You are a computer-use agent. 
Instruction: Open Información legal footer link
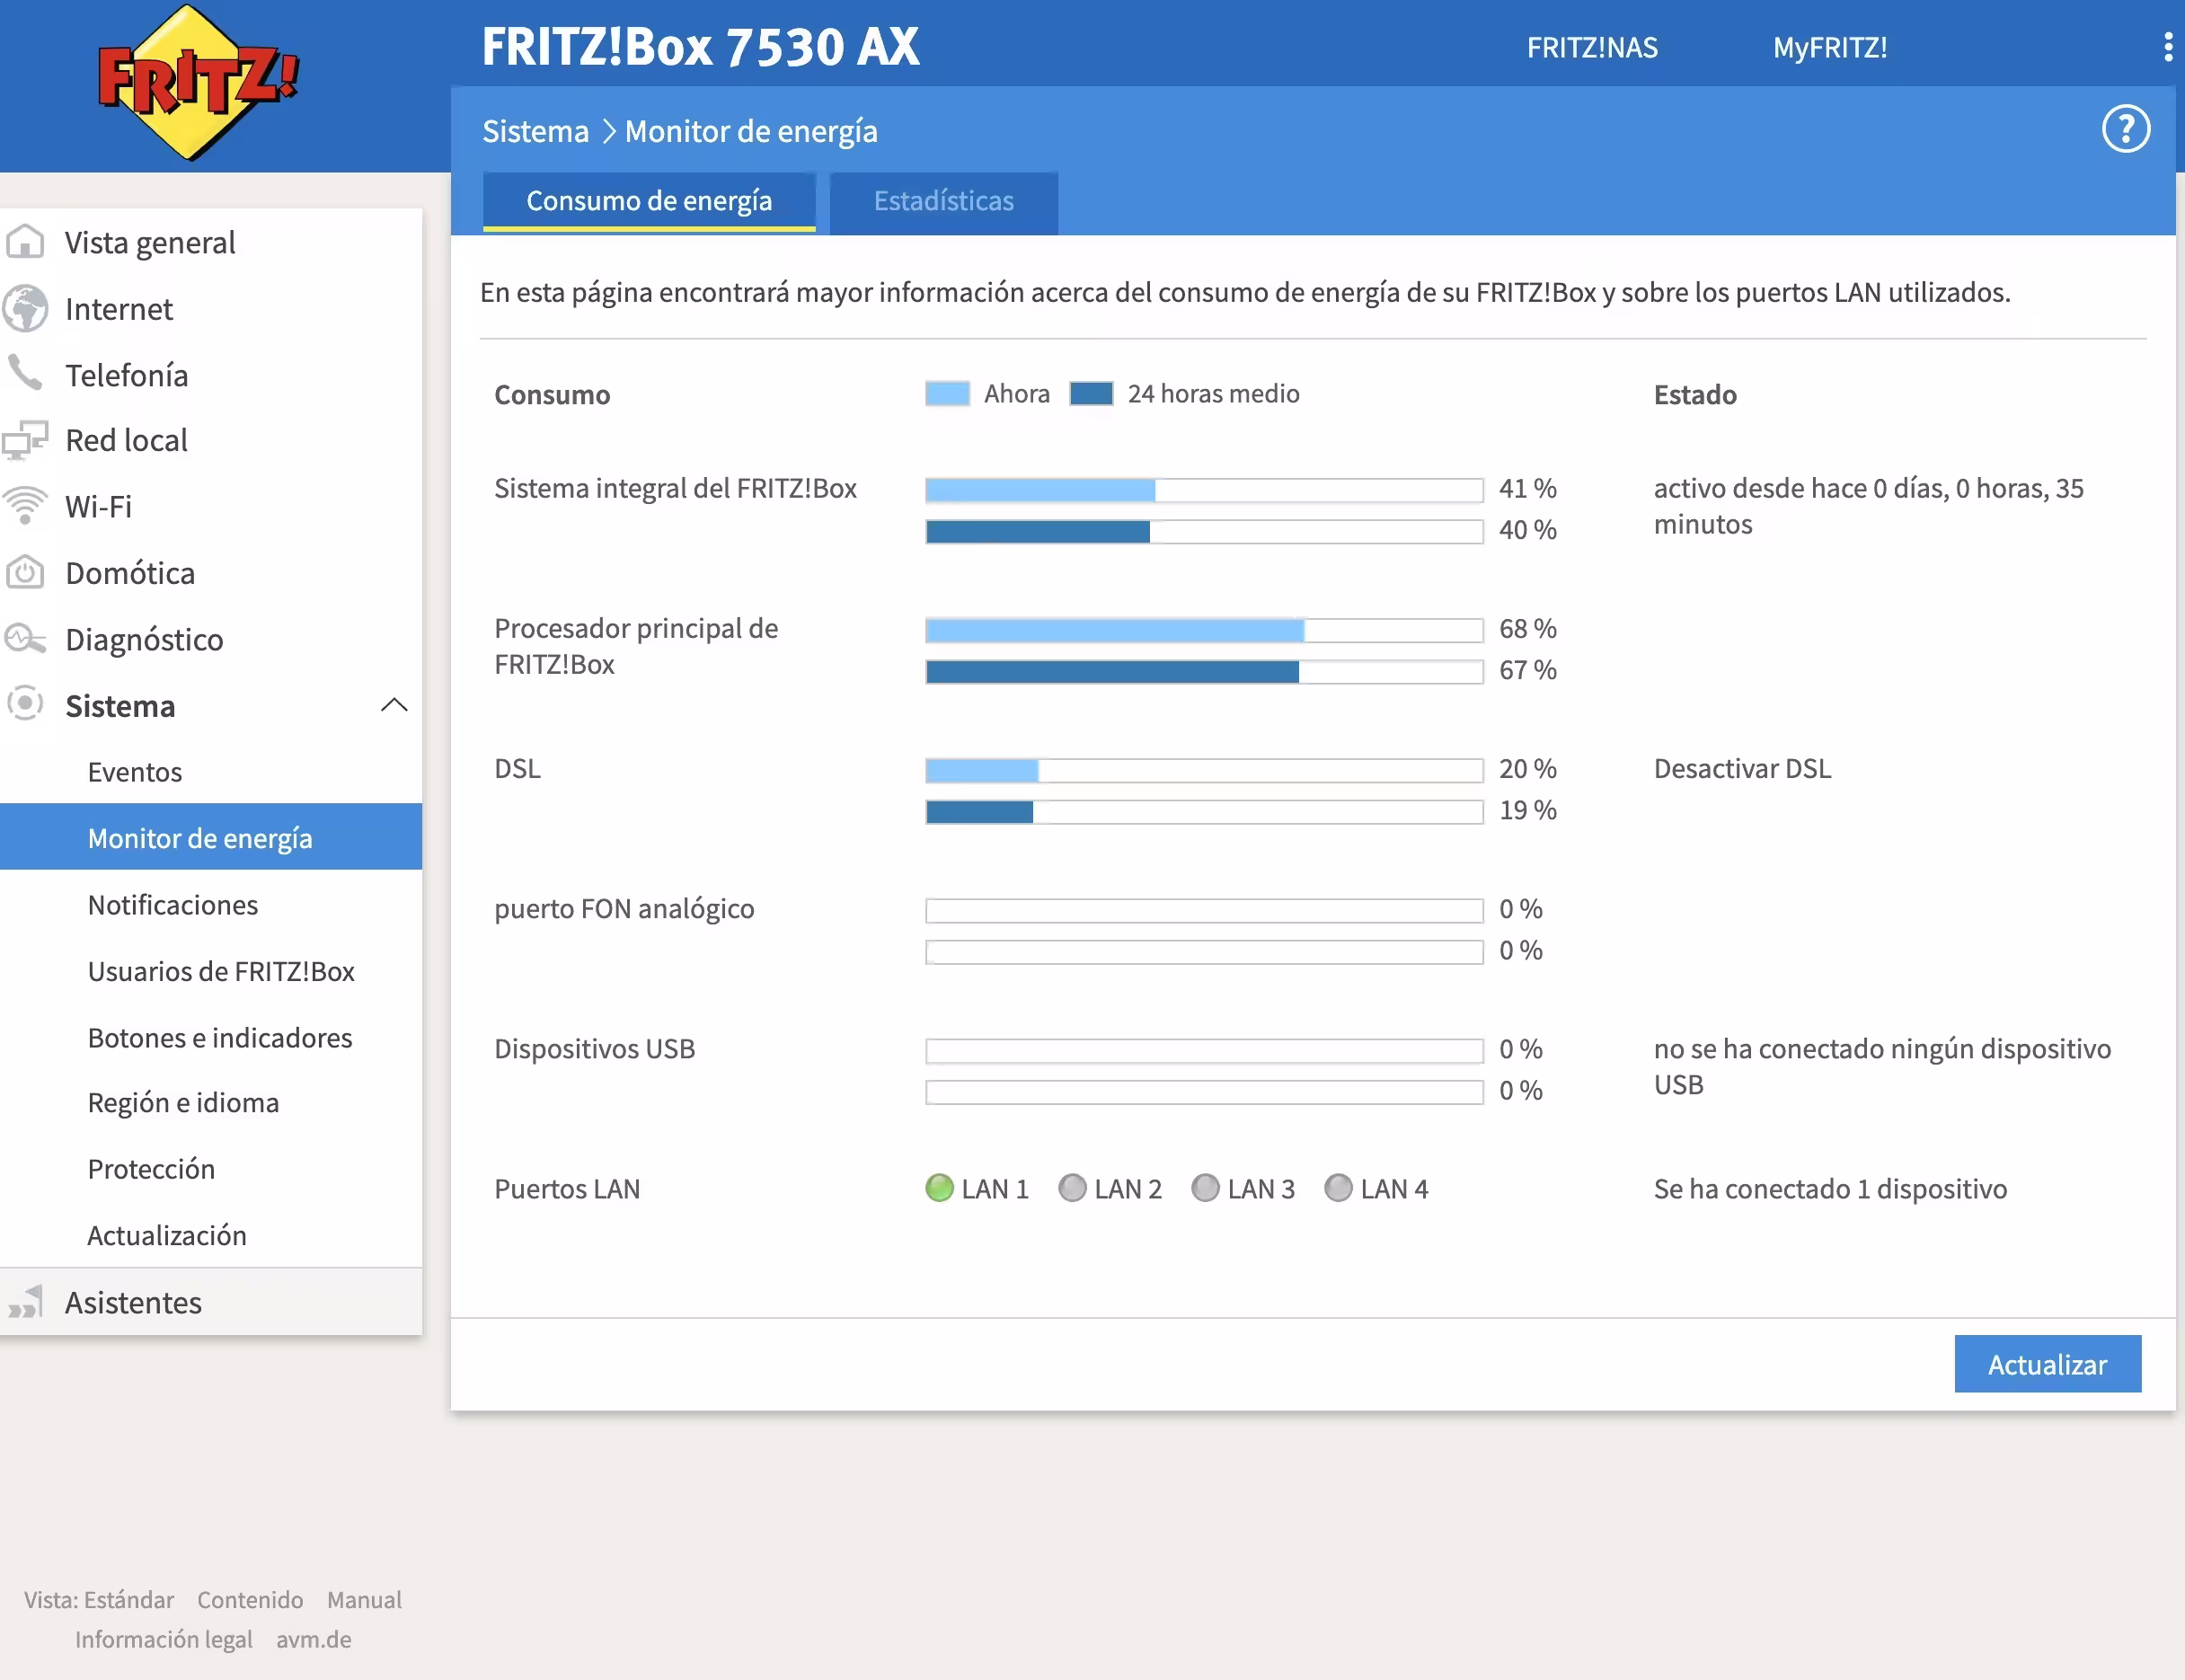click(164, 1639)
